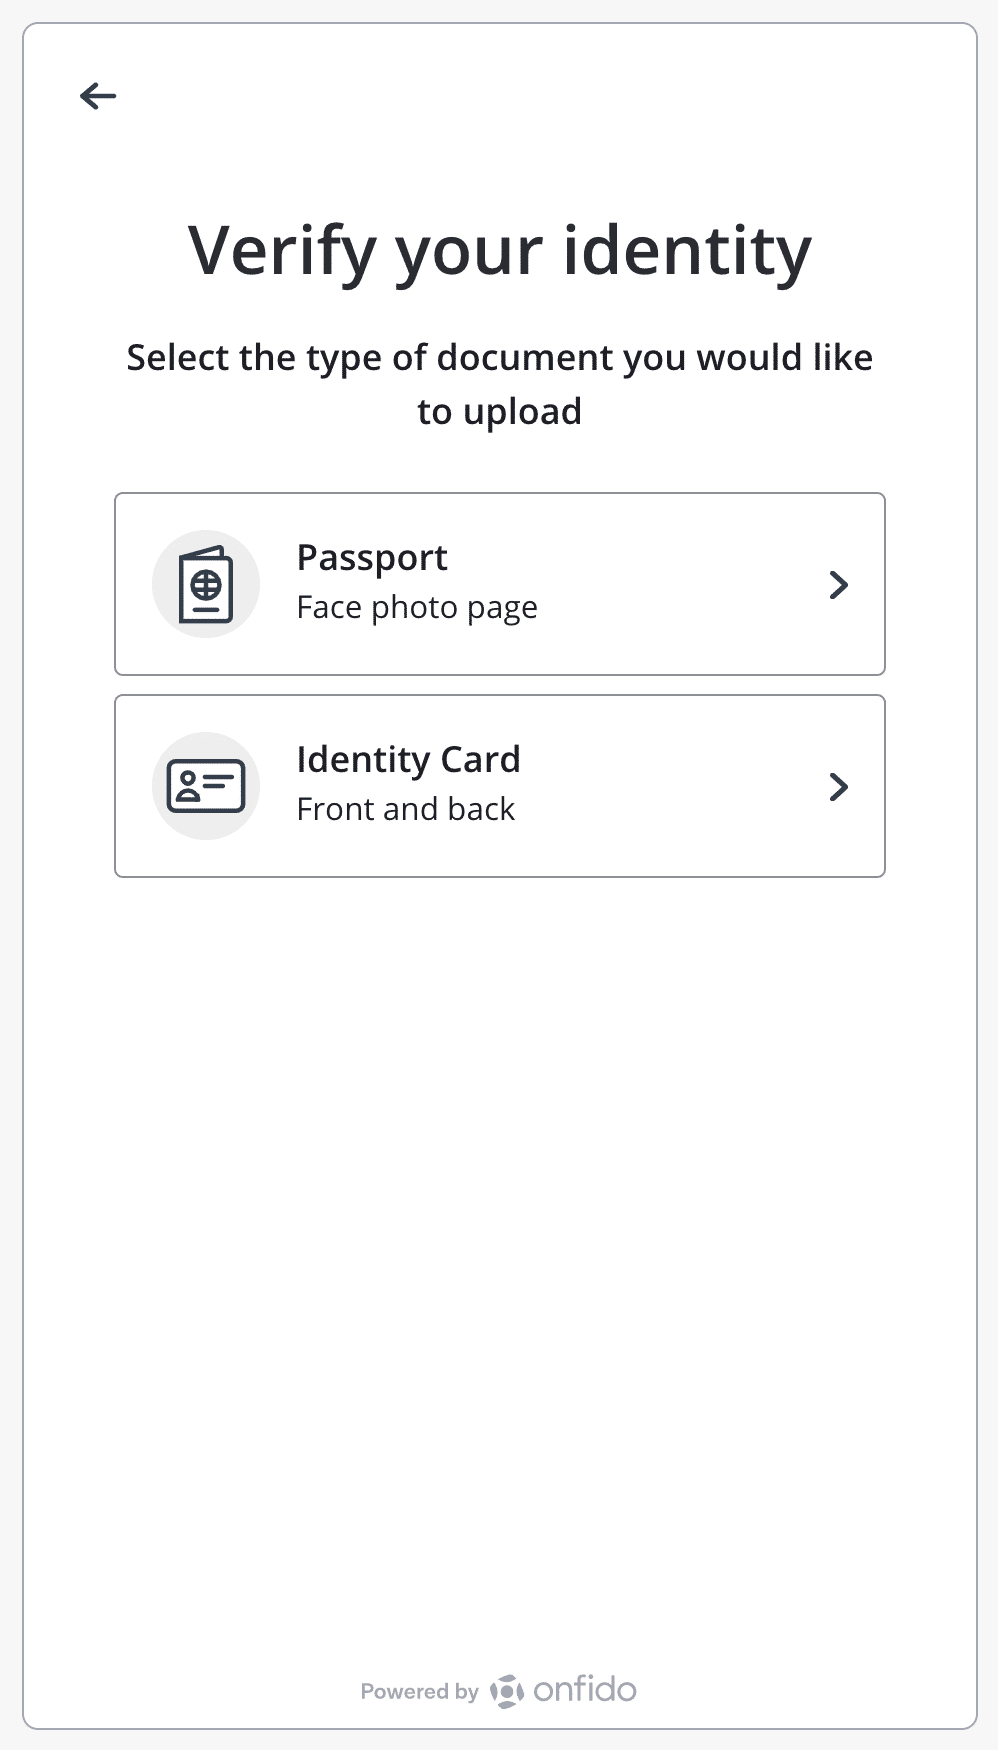Click the "Identity Card" title text
Viewport: 998px width, 1750px height.
[x=408, y=759]
